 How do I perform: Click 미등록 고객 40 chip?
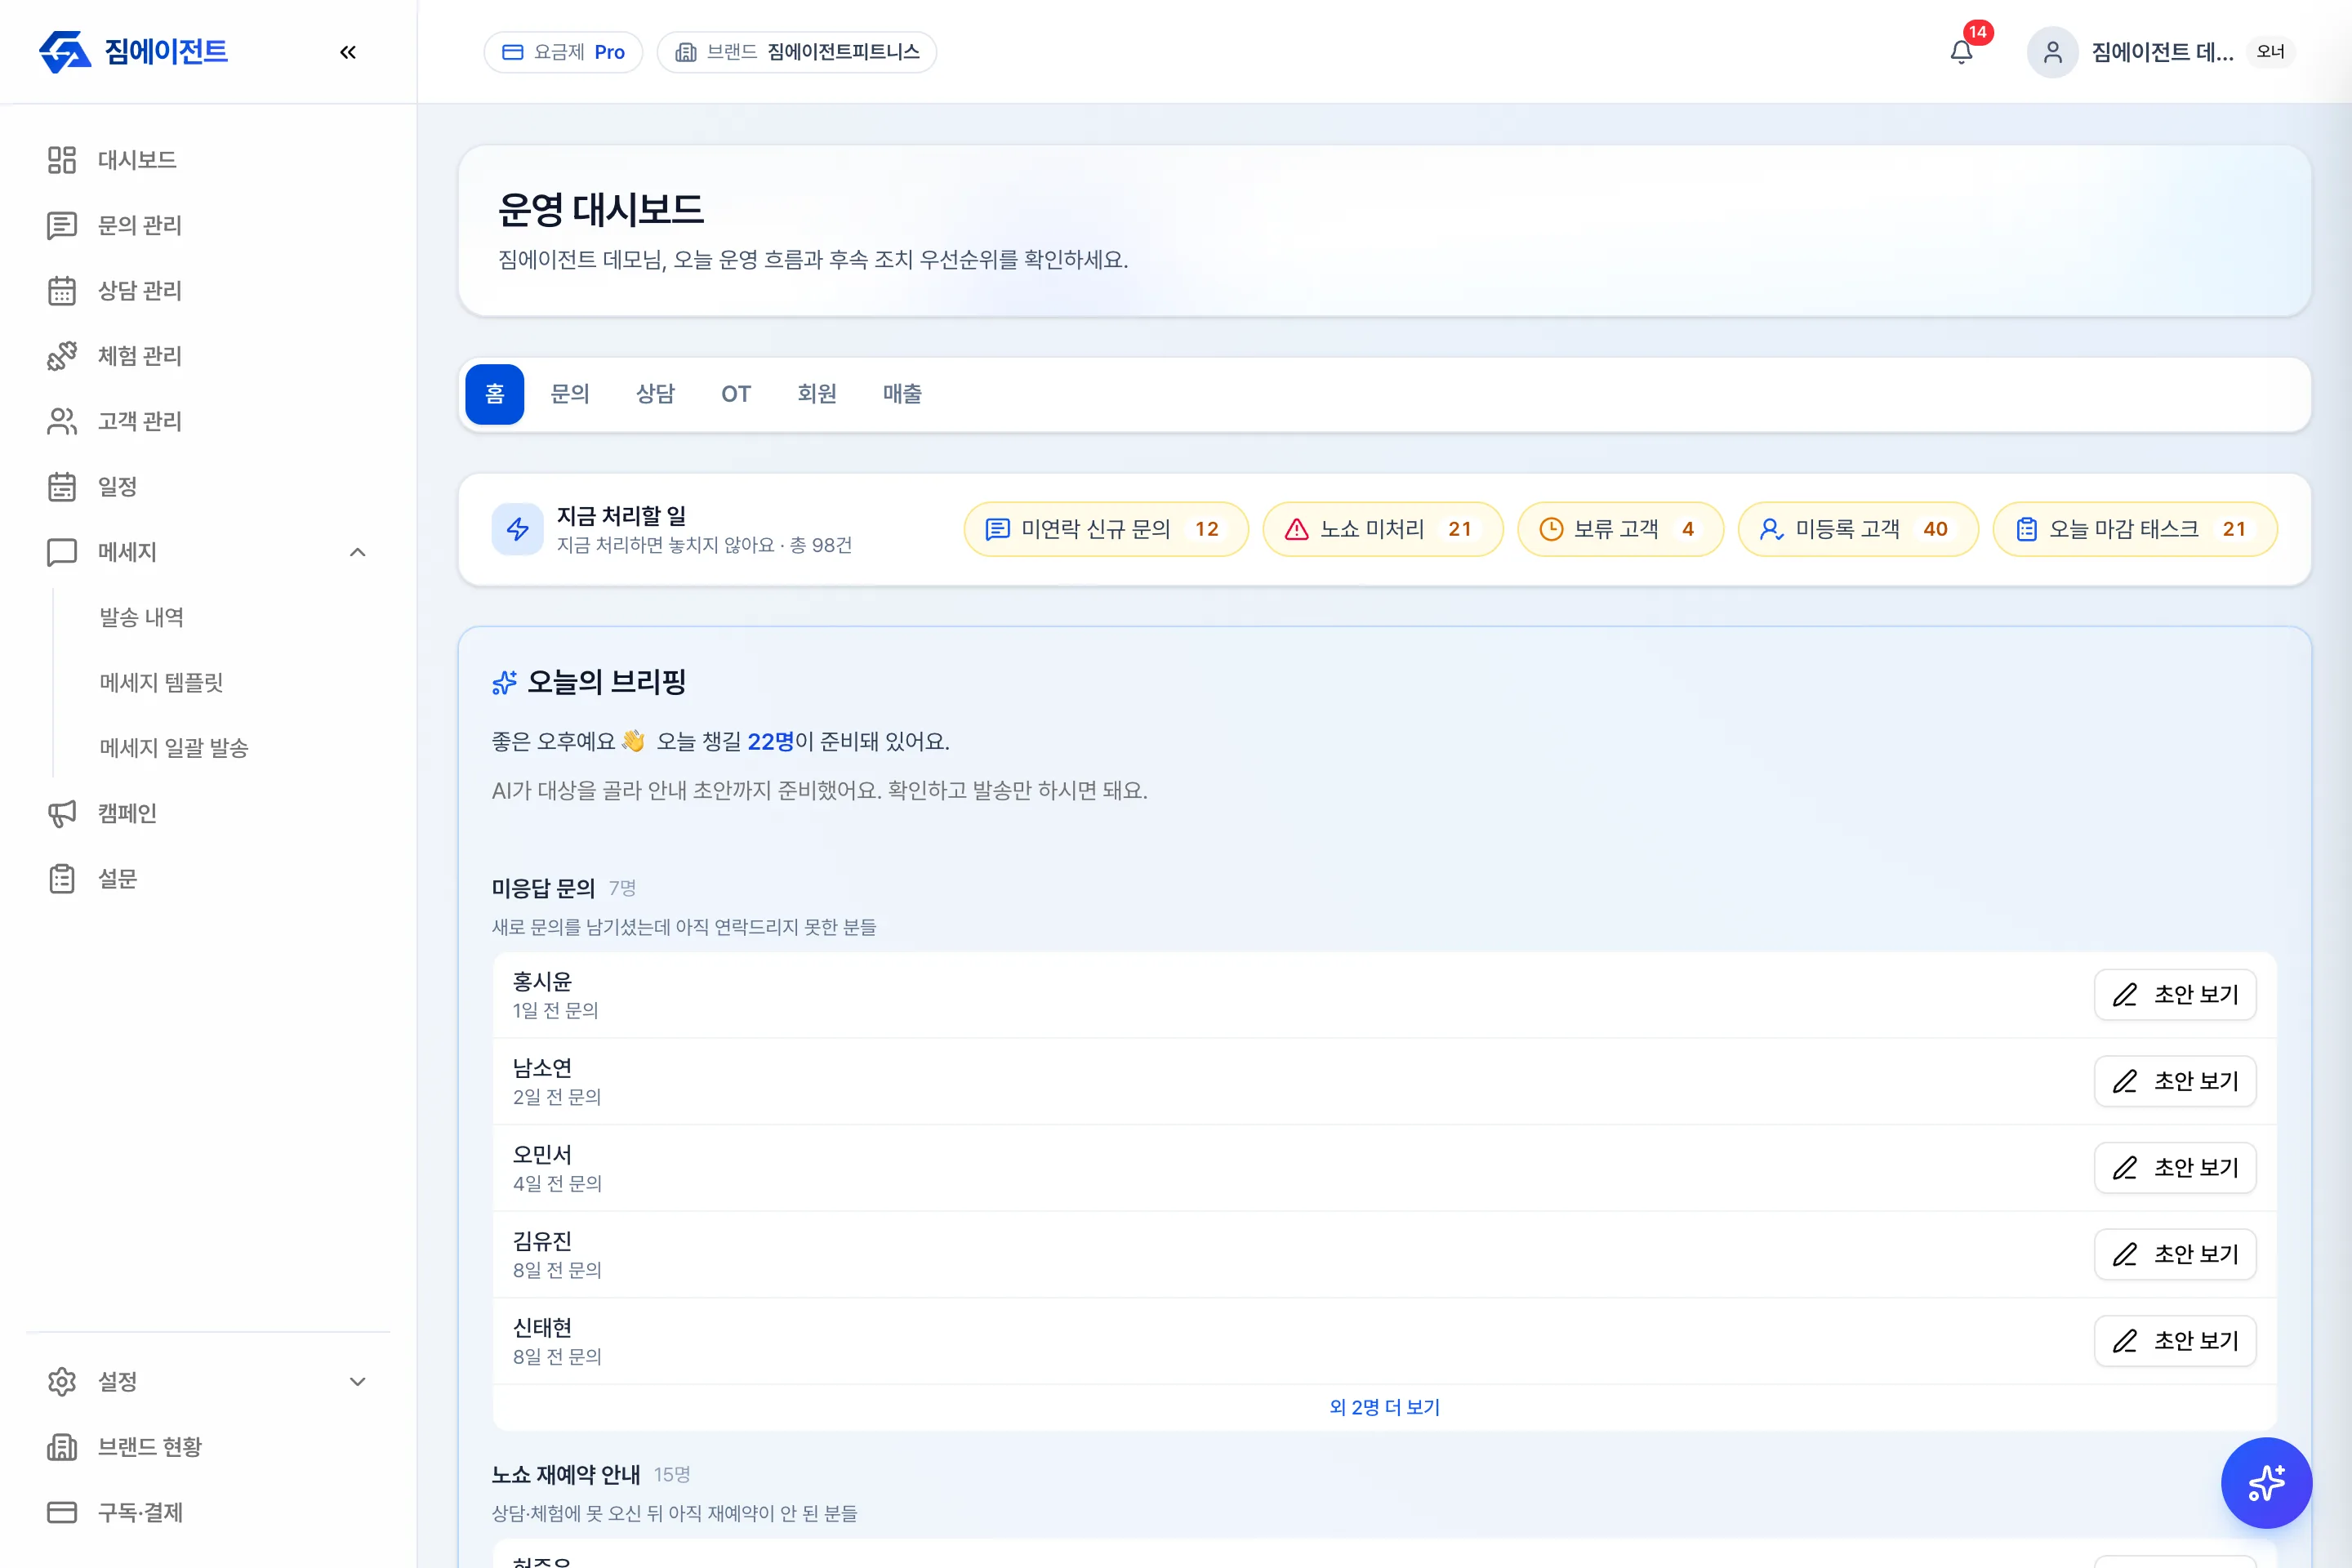coord(1858,529)
